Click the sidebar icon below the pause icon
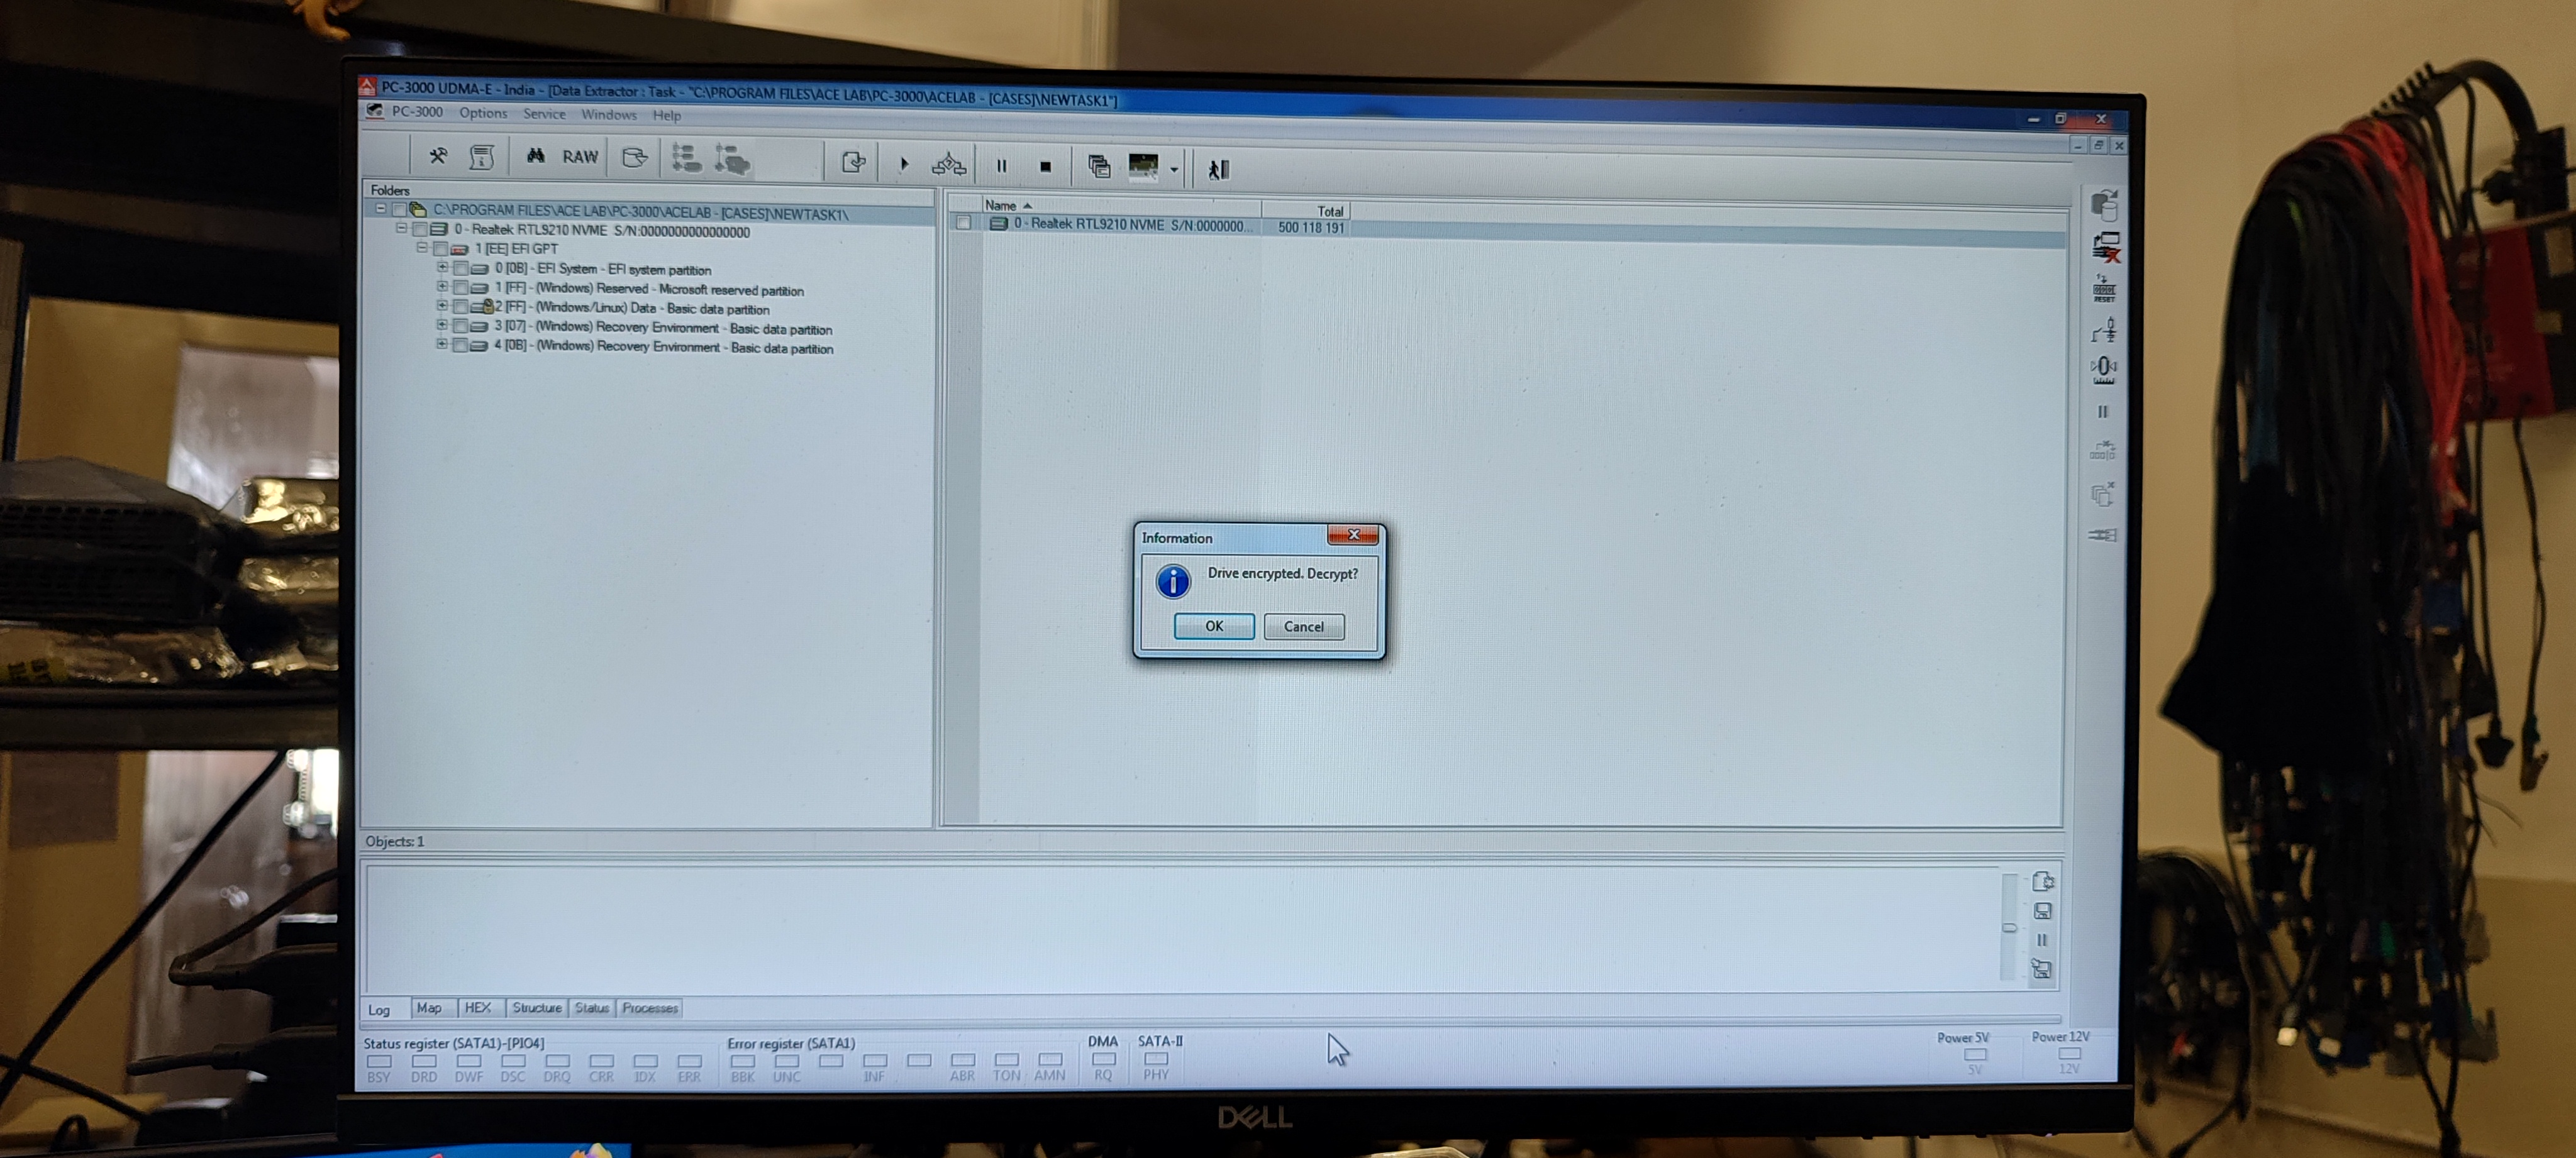The width and height of the screenshot is (2576, 1158). click(2102, 451)
